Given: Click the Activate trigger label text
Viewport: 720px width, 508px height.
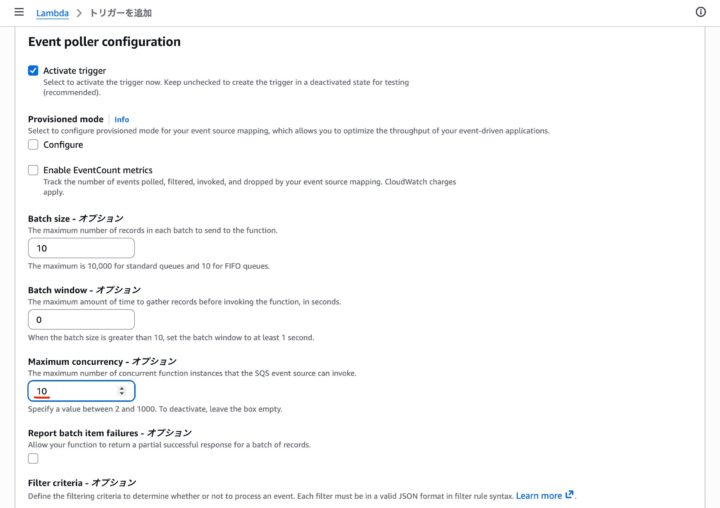Looking at the screenshot, I should pos(74,71).
